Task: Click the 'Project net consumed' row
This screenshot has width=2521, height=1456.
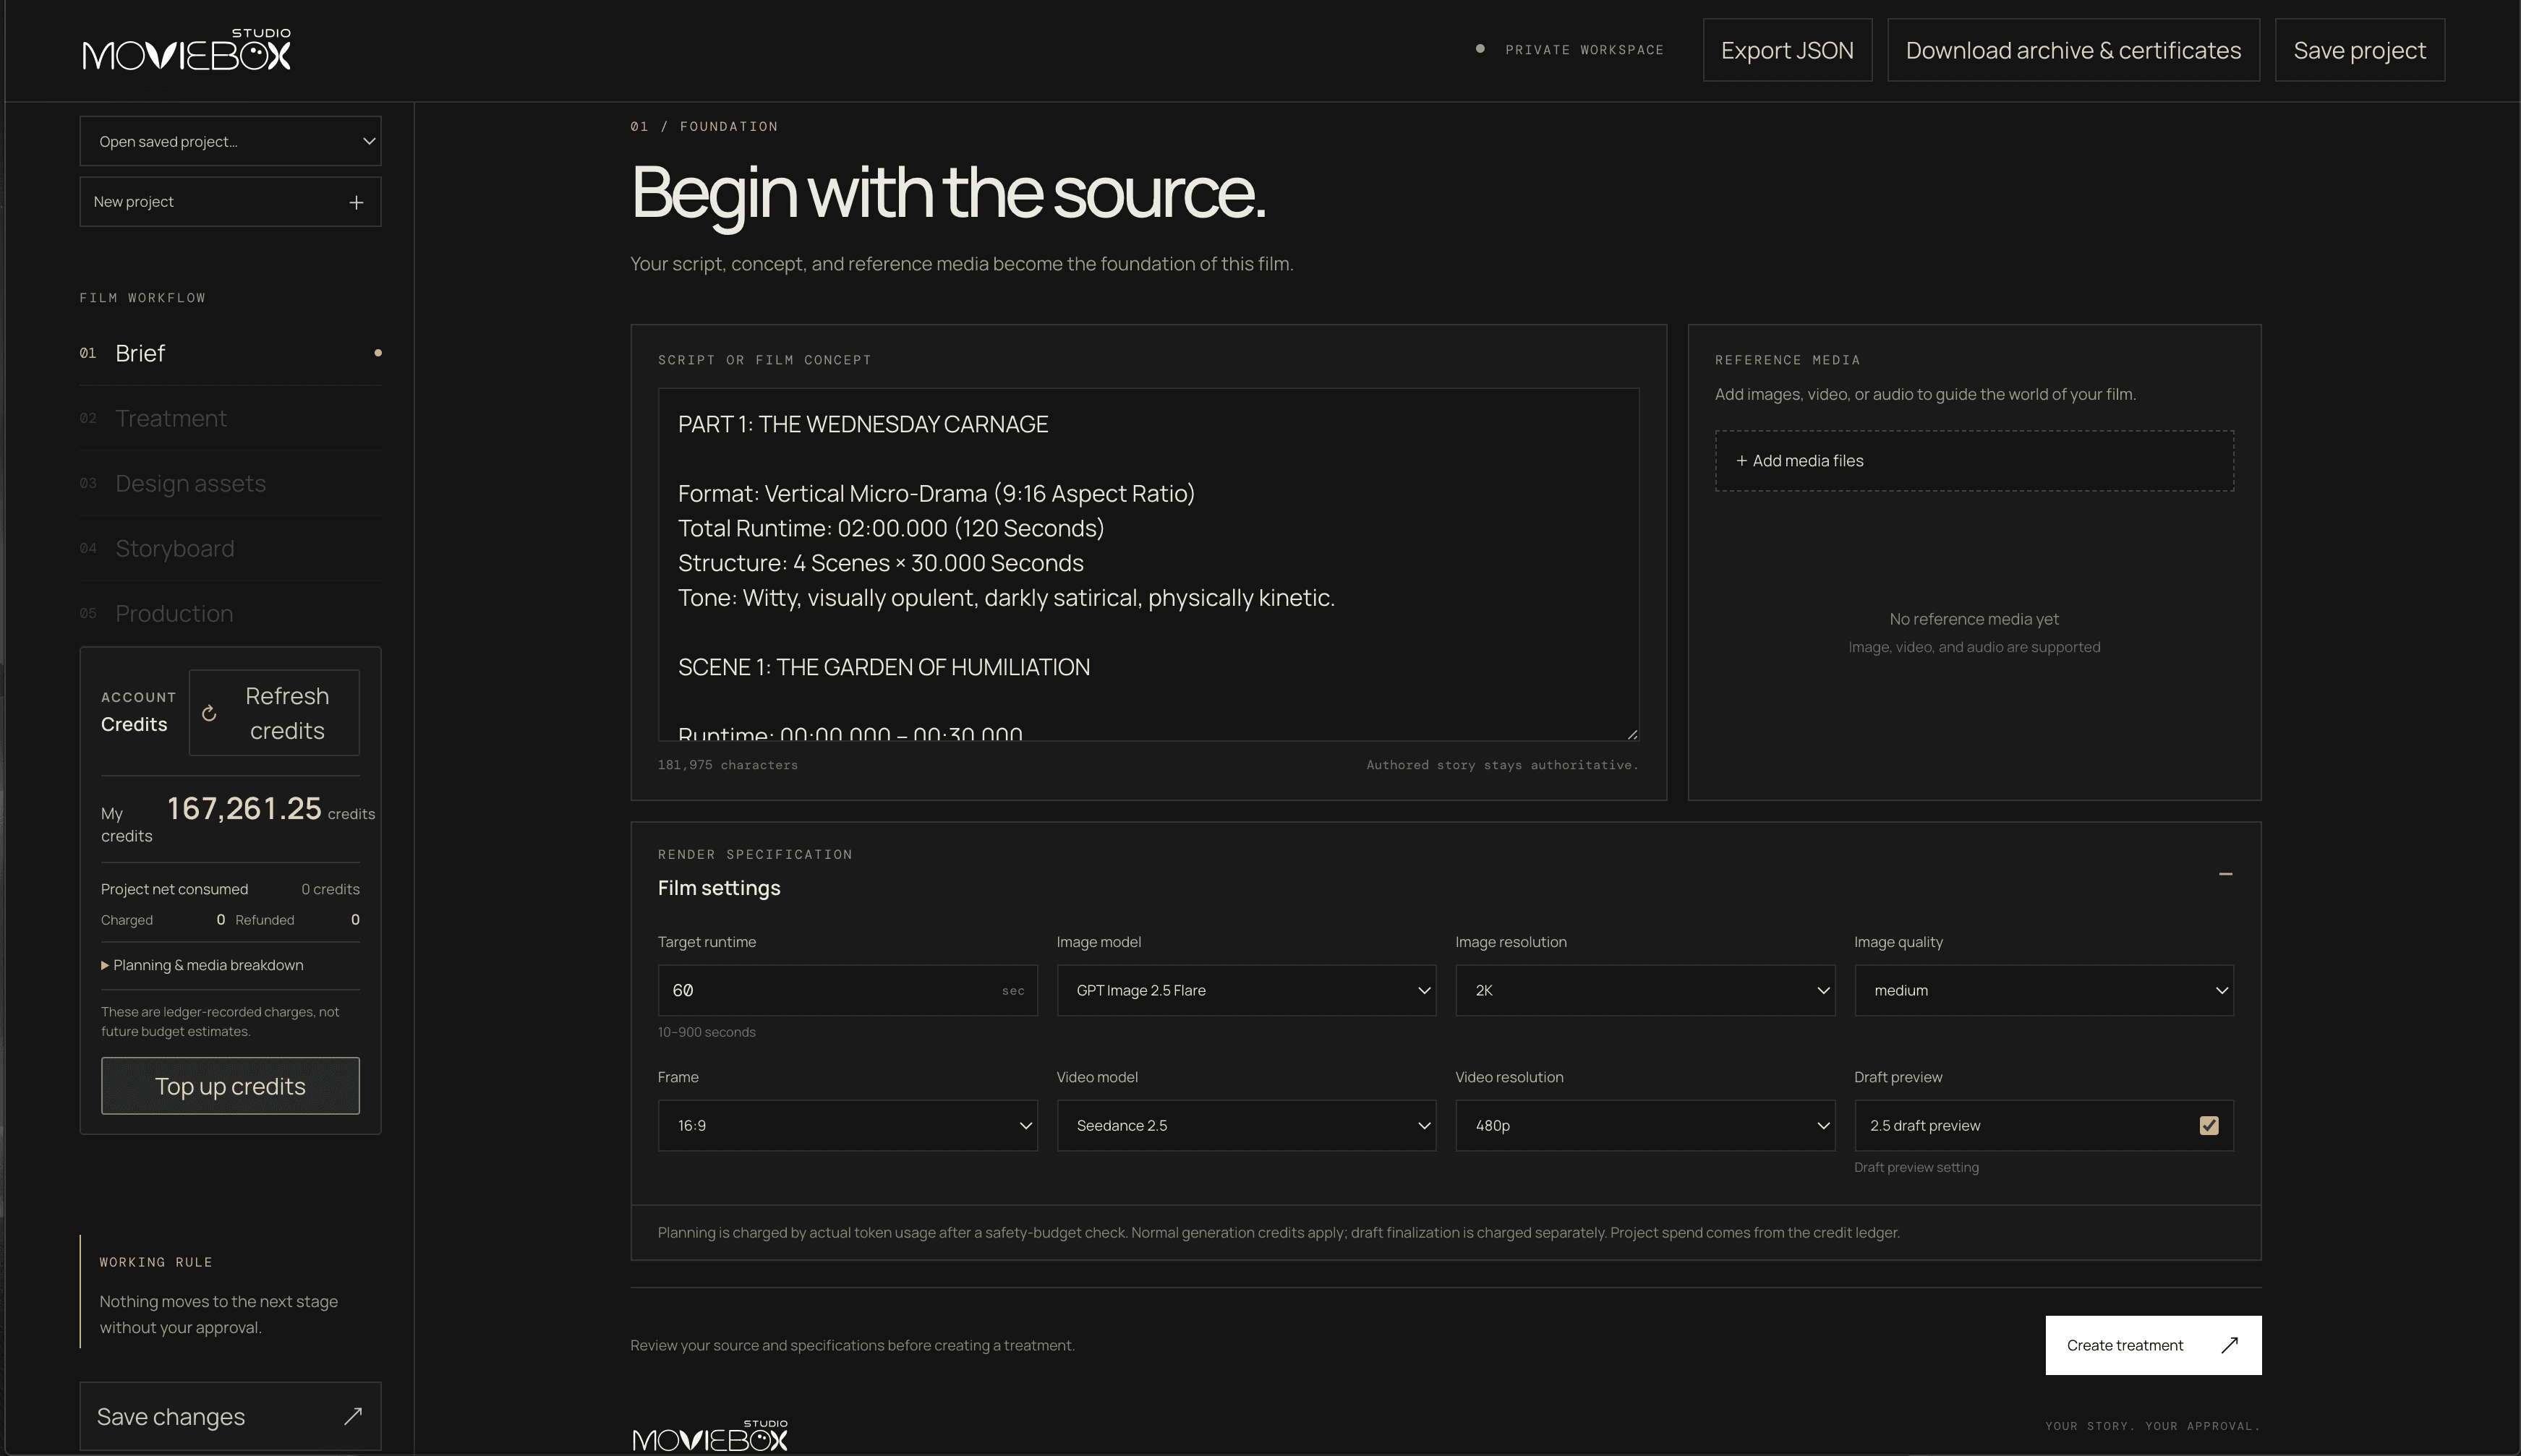Action: (x=230, y=889)
